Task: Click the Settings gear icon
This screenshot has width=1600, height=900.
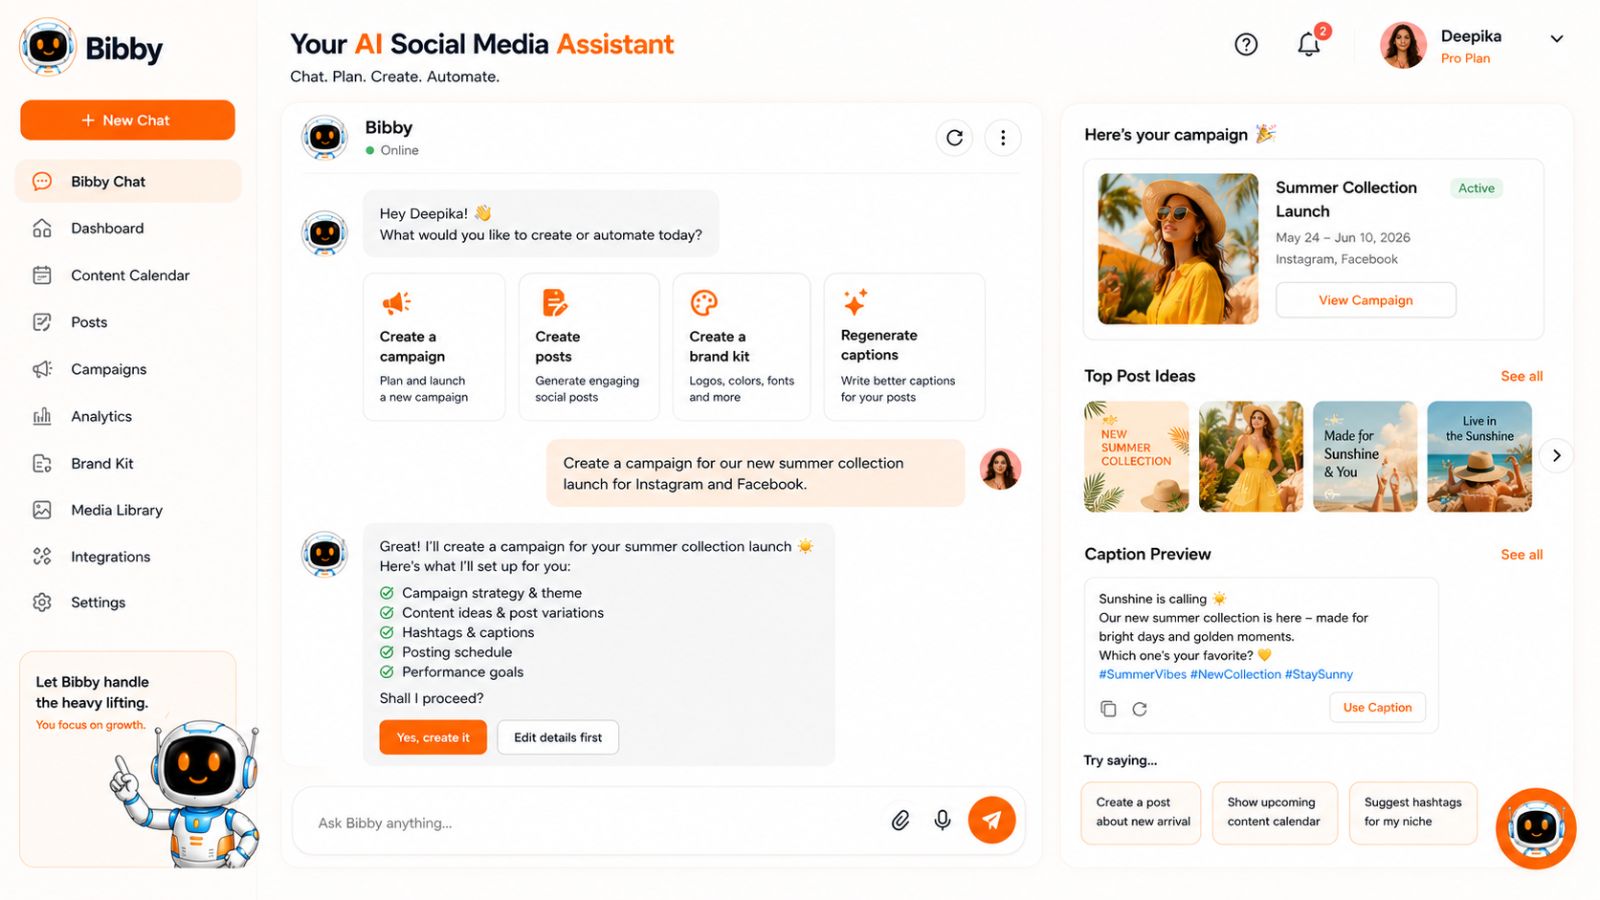Action: pos(42,602)
